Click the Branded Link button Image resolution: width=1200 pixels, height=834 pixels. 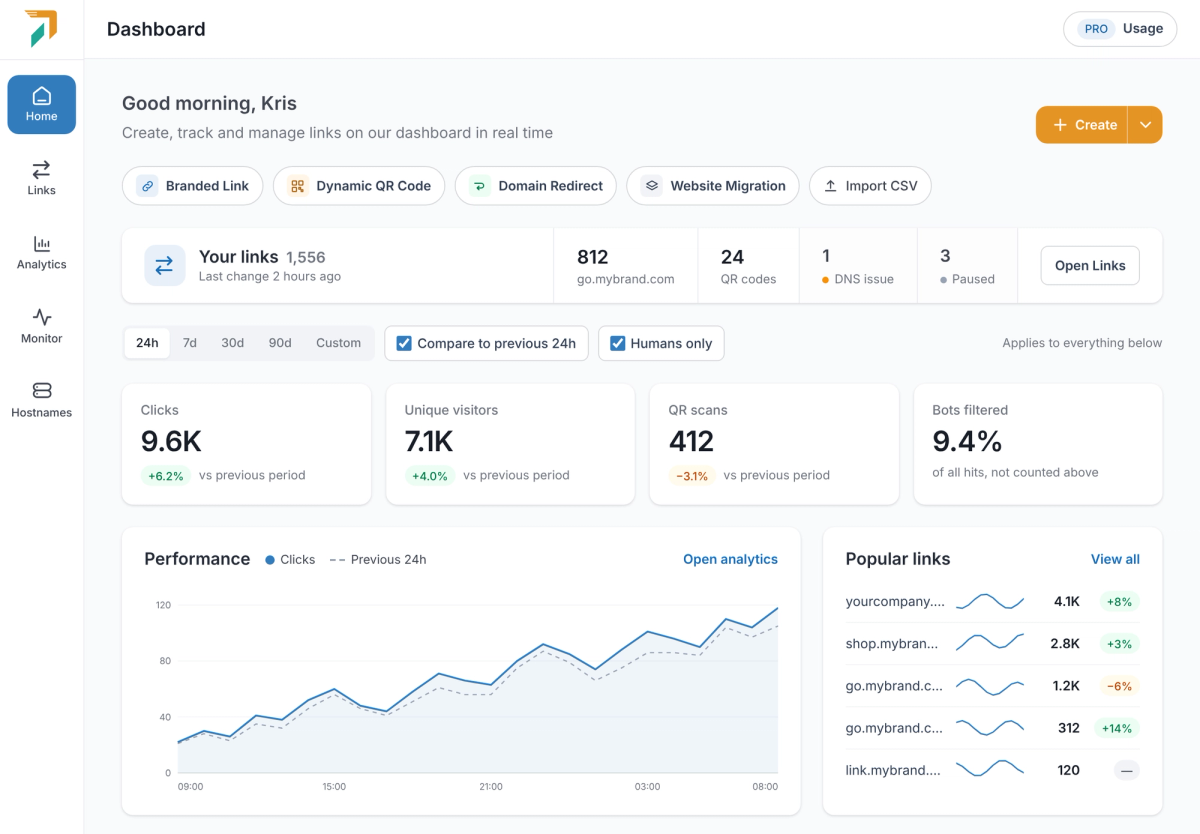coord(193,186)
